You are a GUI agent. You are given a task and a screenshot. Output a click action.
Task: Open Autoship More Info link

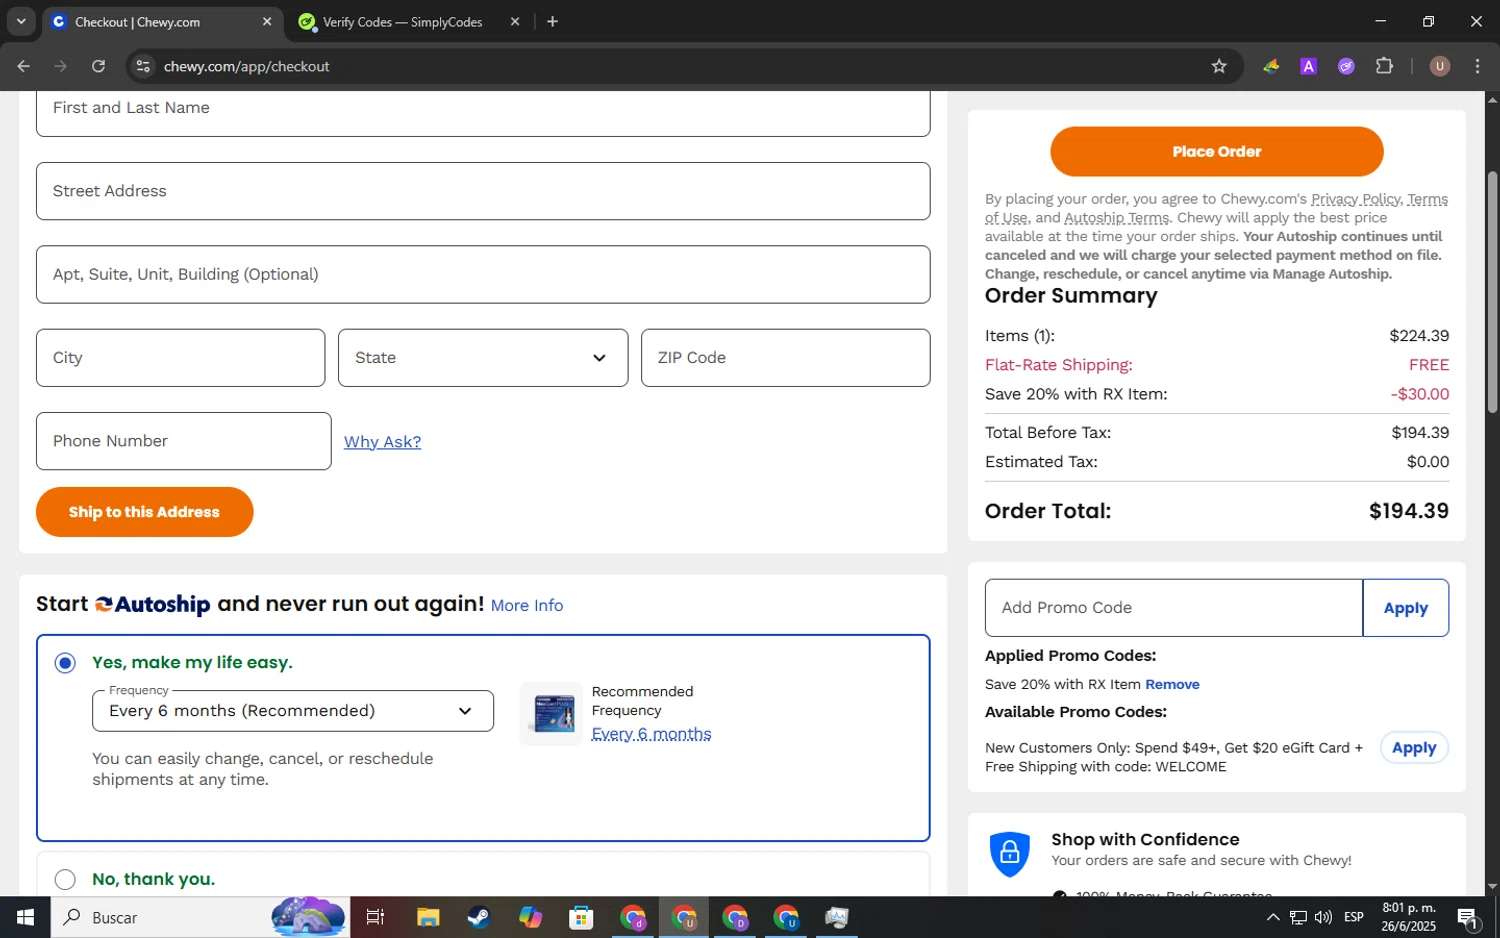click(x=527, y=606)
